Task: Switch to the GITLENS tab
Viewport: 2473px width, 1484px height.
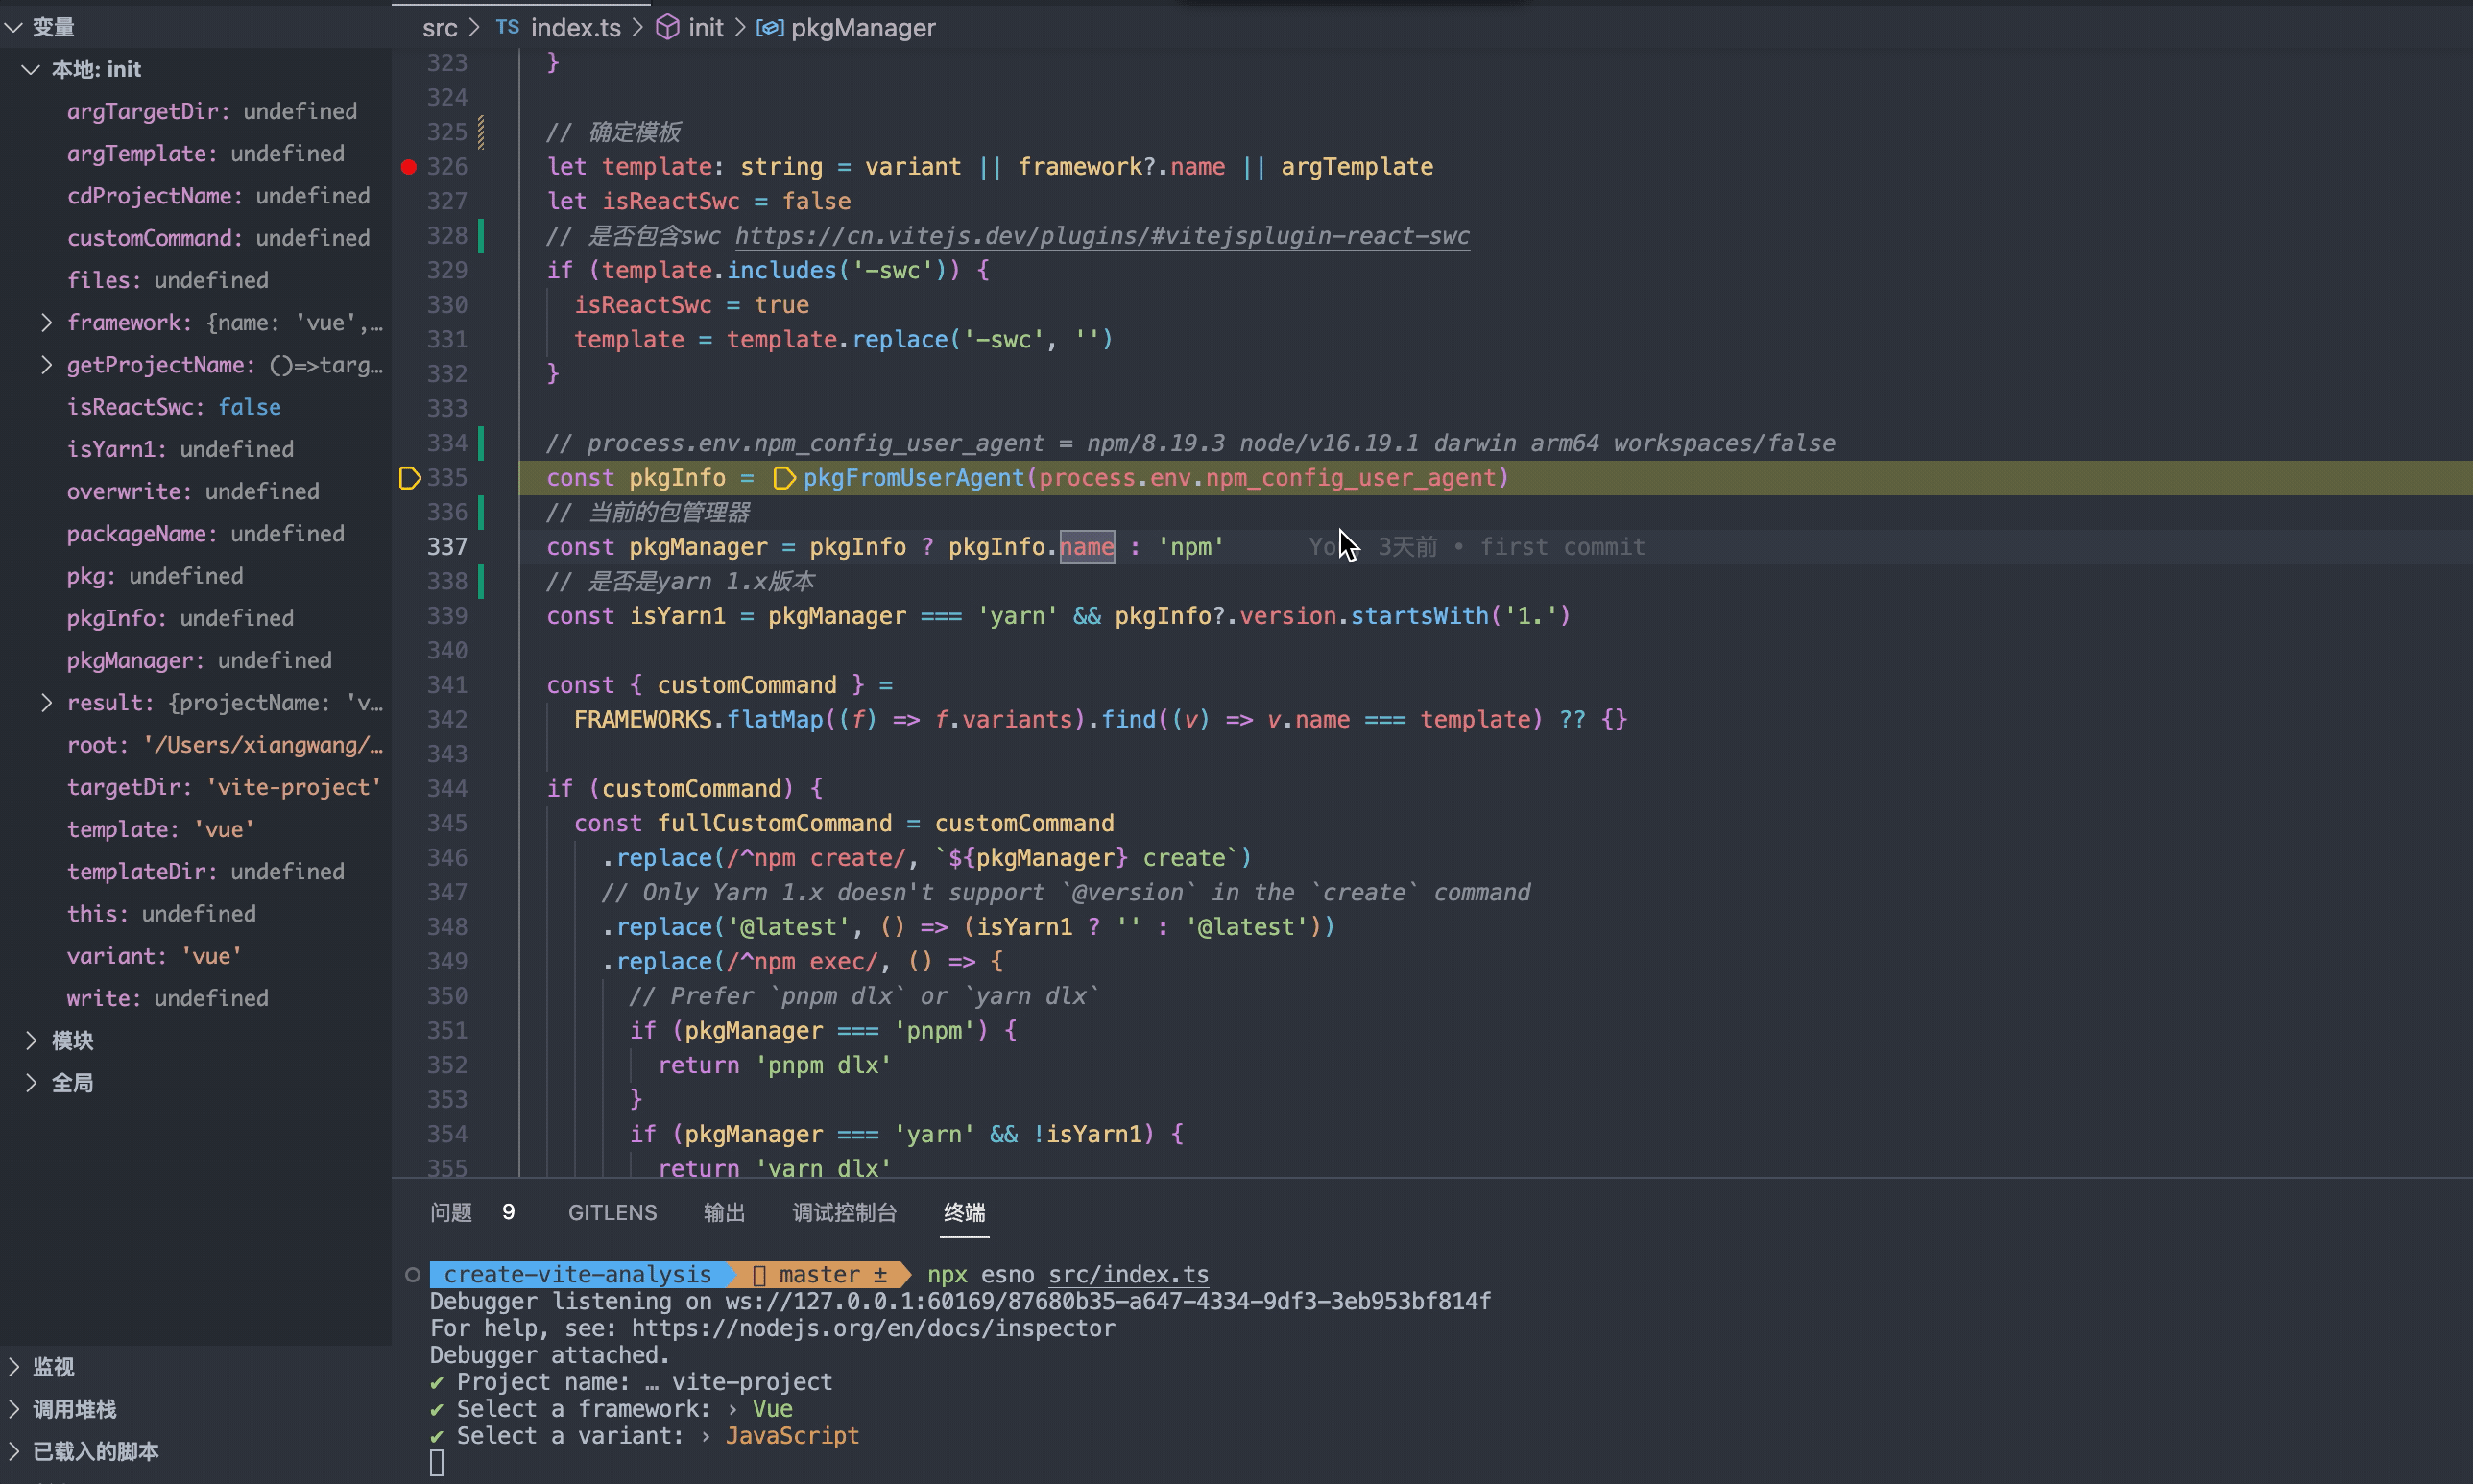Action: 612,1212
